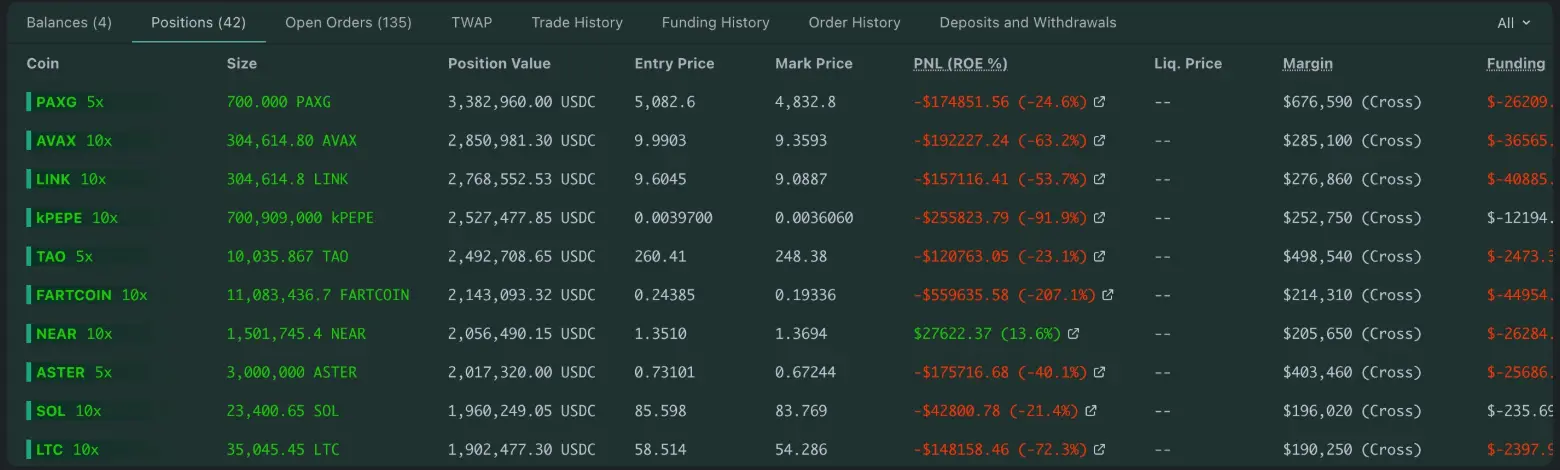The width and height of the screenshot is (1560, 470).
Task: Open share icon for FARTCOIN PNL
Action: point(1107,295)
